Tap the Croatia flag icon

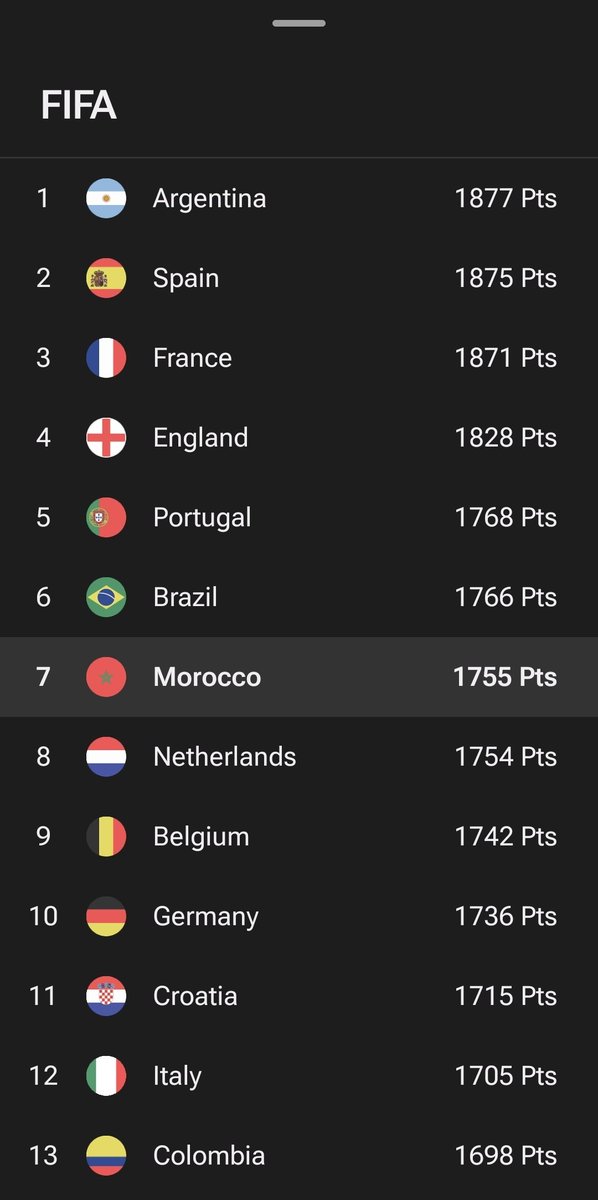tap(106, 996)
